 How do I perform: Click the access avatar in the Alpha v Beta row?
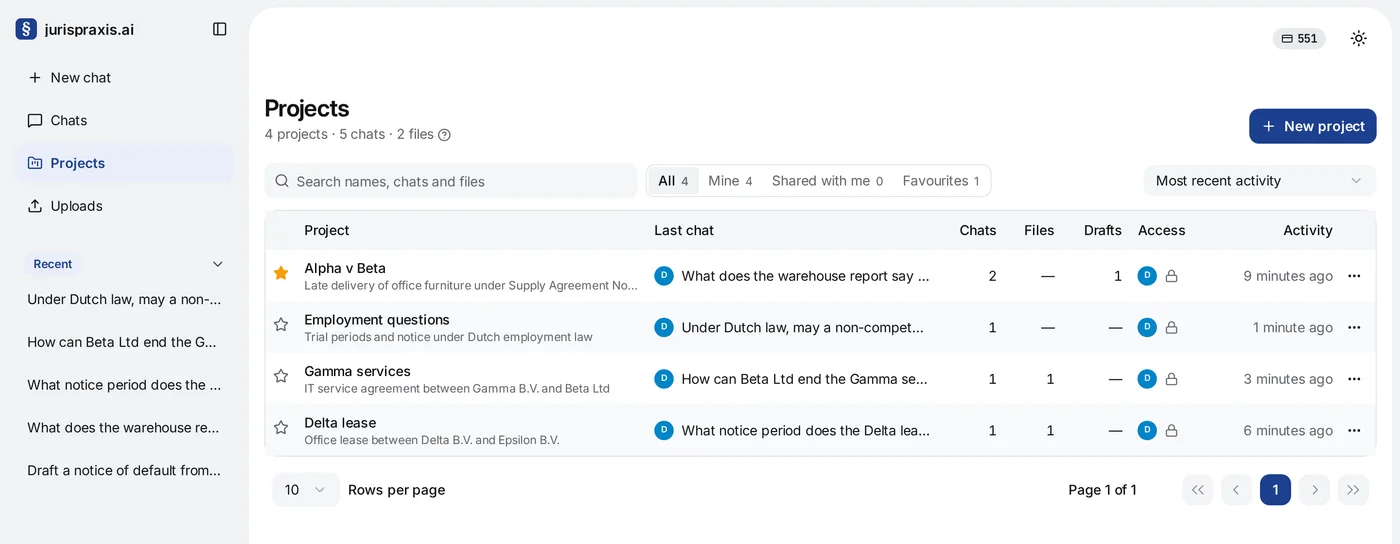point(1147,276)
